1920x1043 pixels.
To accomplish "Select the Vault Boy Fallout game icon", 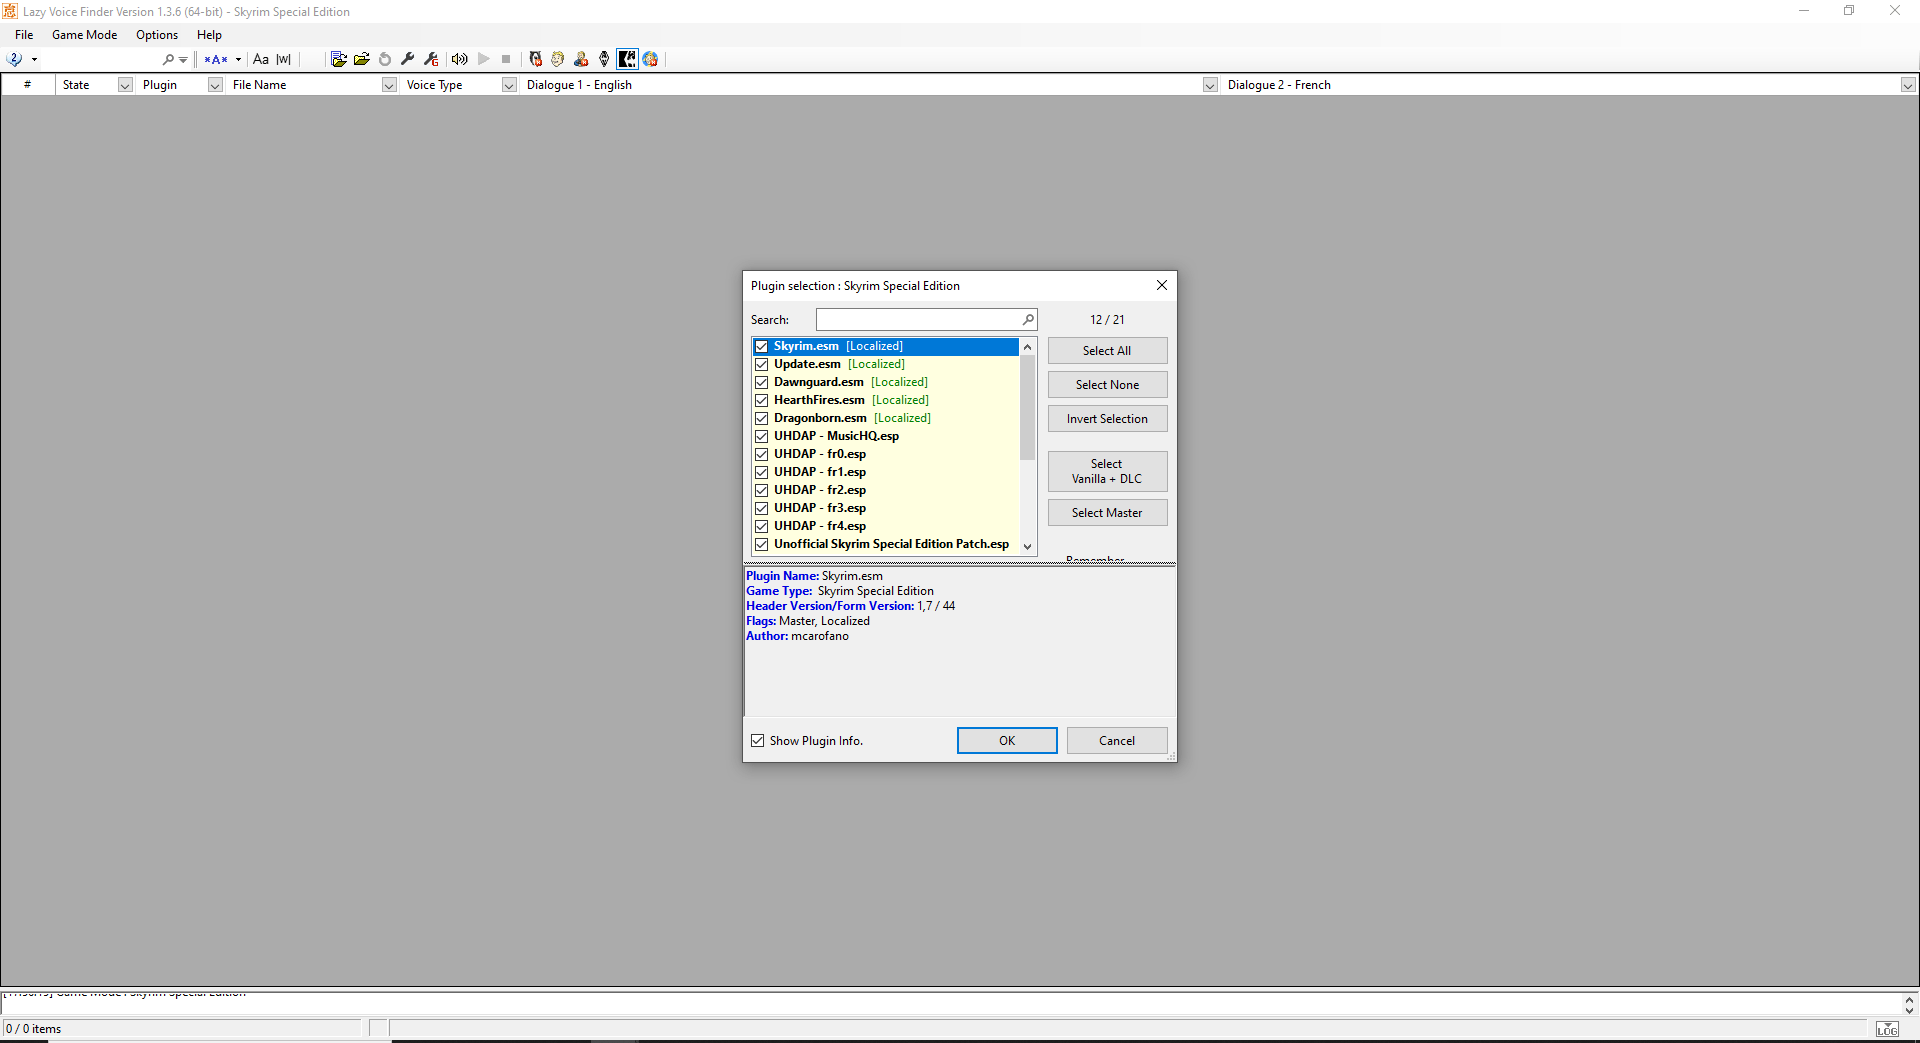I will [x=558, y=59].
